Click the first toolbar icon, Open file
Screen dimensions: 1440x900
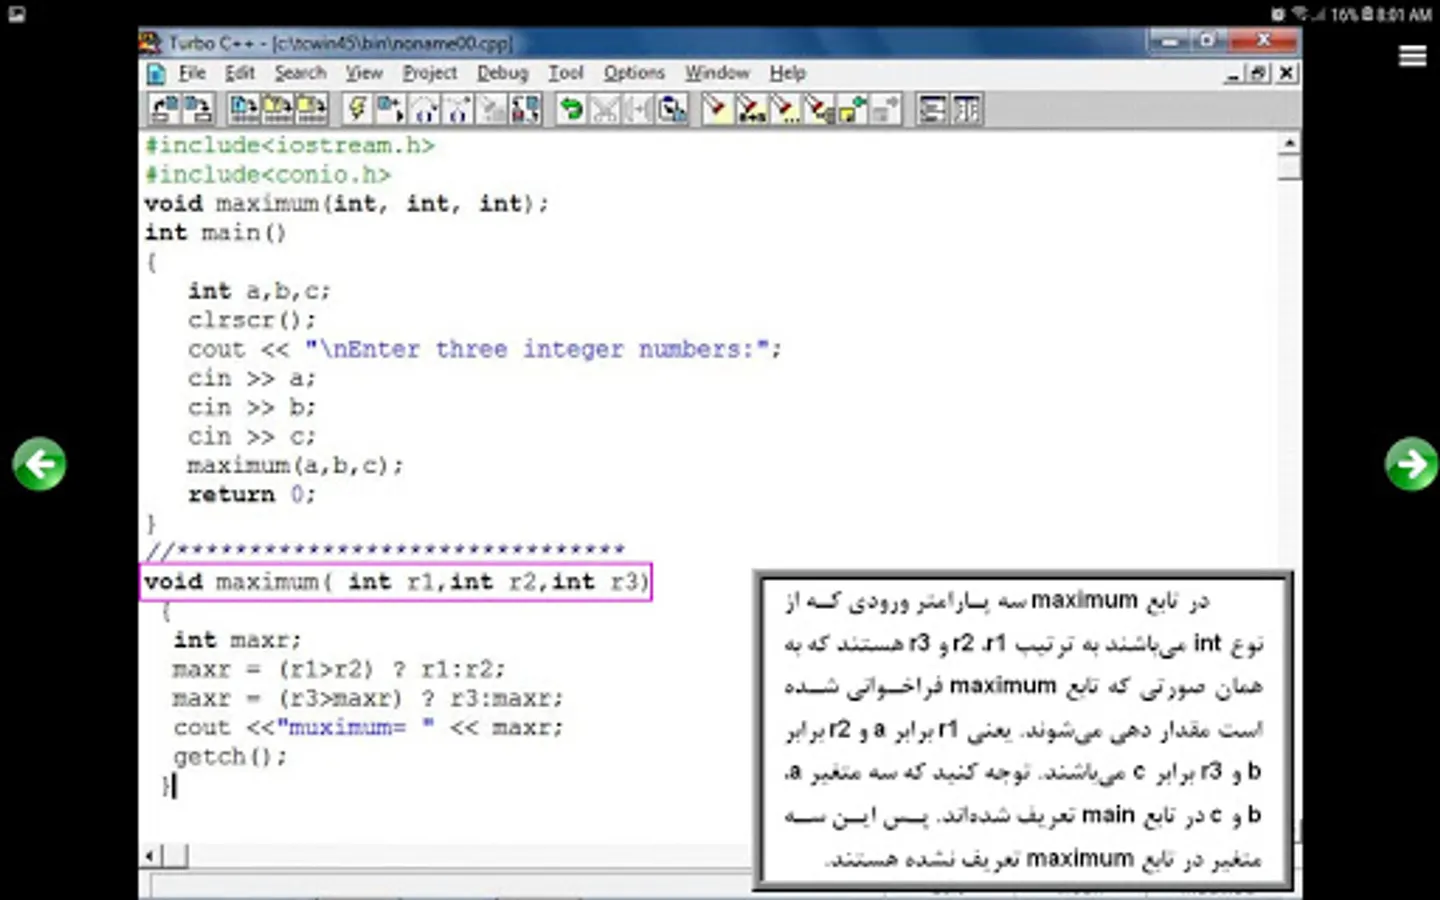[x=165, y=109]
